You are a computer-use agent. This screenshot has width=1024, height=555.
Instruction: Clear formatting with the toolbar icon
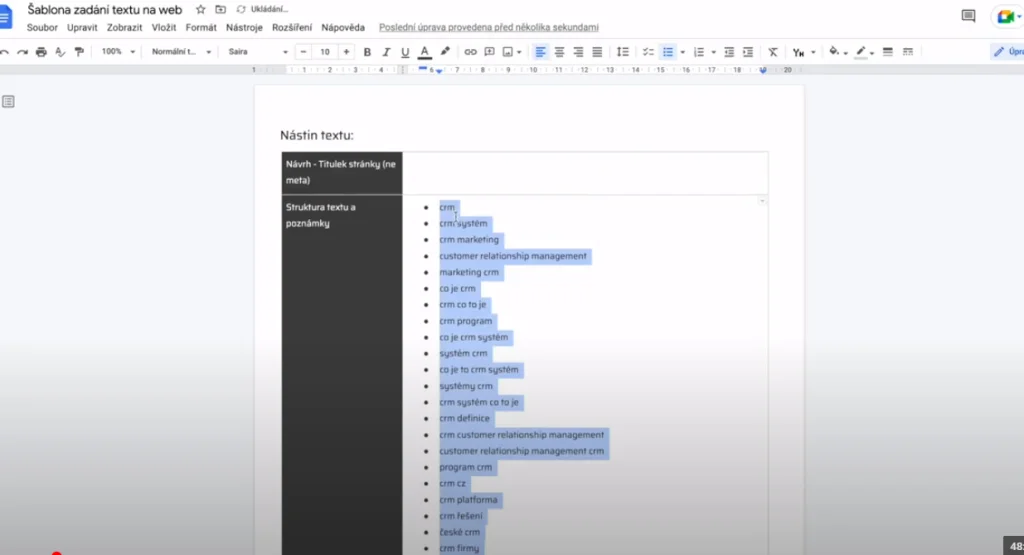click(x=772, y=52)
